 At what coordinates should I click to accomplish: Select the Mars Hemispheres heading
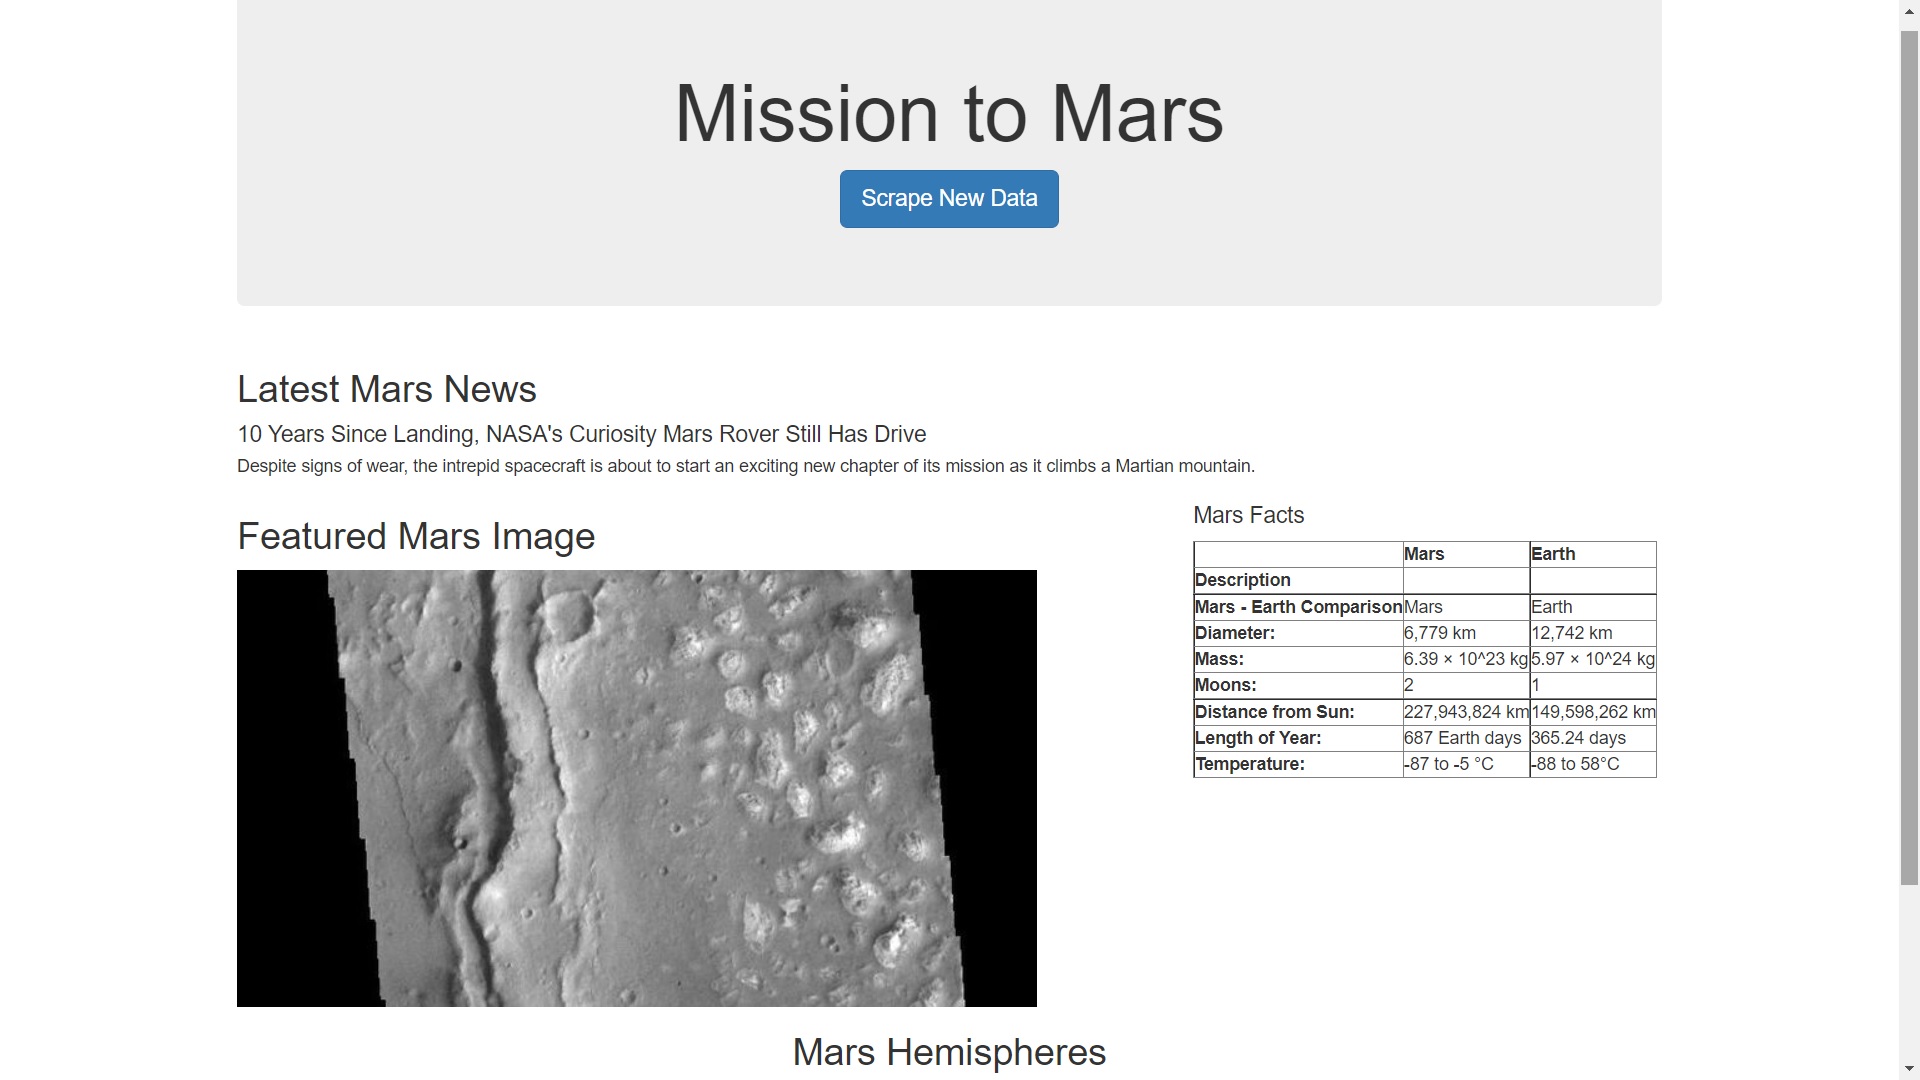(x=948, y=1052)
